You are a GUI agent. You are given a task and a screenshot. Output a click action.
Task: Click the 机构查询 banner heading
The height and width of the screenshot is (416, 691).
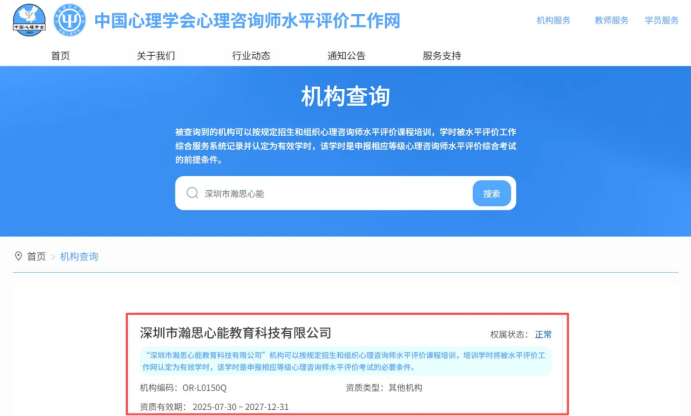346,97
